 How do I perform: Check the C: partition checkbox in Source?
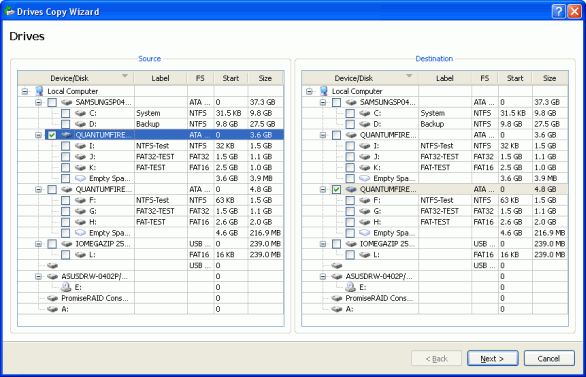pos(65,113)
